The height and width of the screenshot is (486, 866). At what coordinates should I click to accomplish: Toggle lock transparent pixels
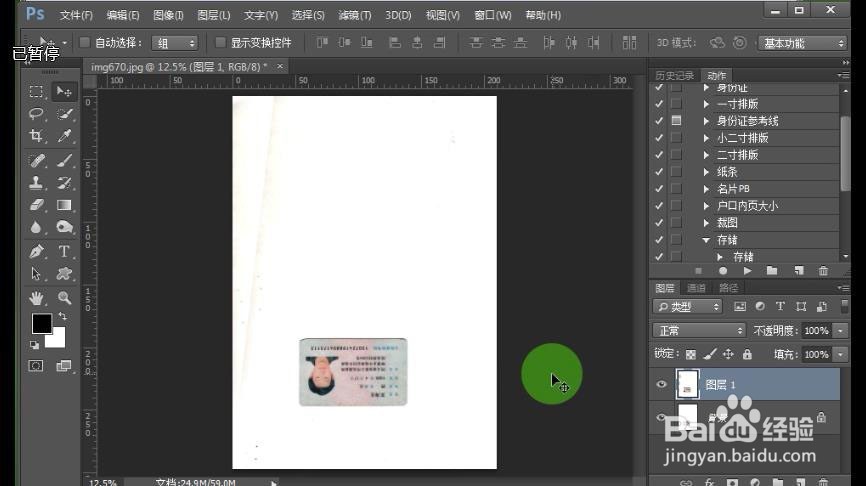[691, 354]
